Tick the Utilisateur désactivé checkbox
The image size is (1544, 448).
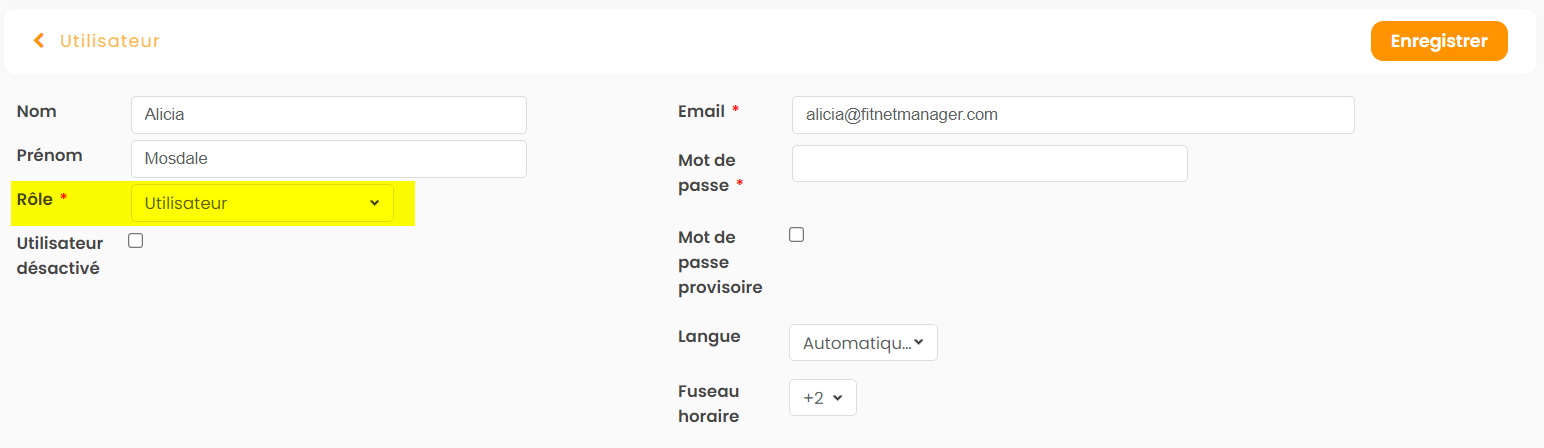(x=136, y=240)
